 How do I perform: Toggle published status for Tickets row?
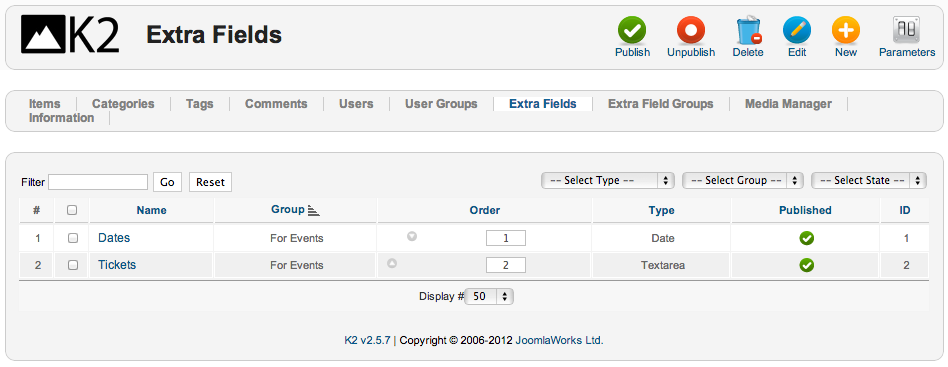coord(807,265)
